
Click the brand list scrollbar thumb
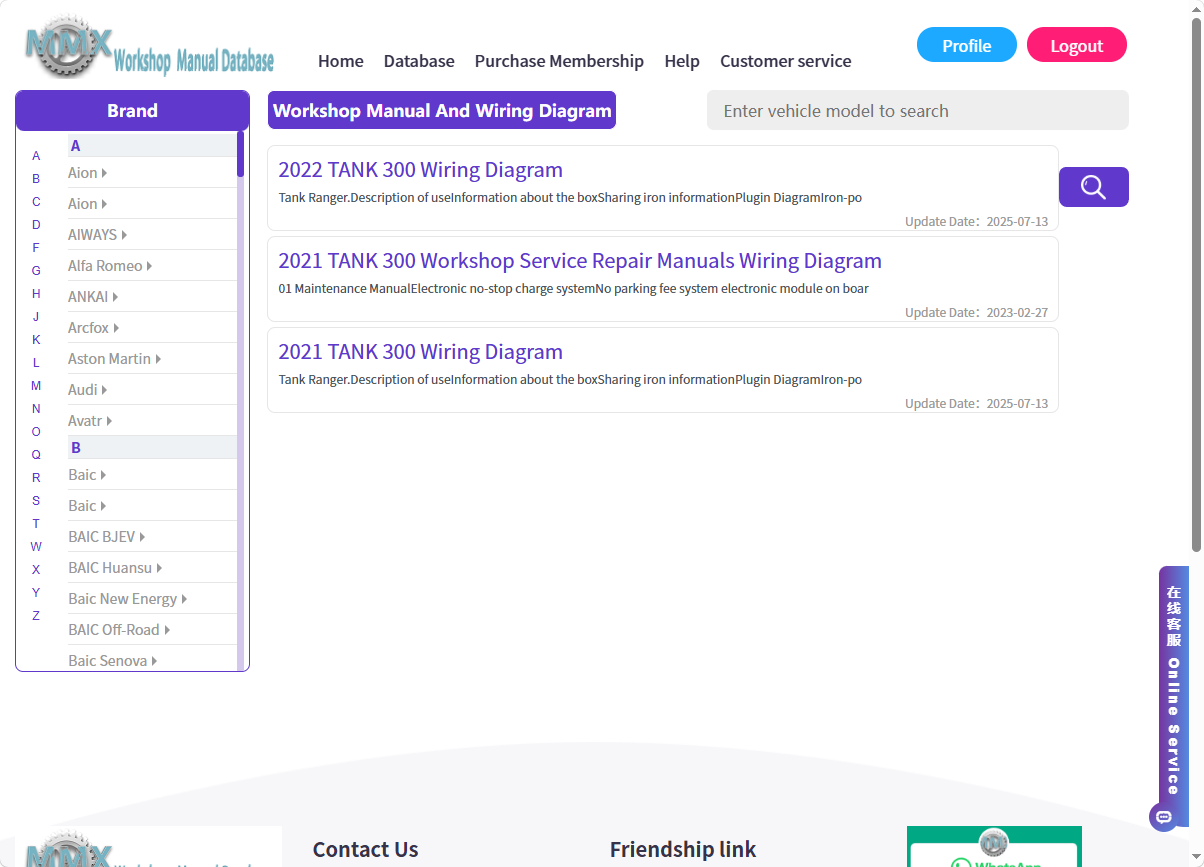(x=241, y=153)
